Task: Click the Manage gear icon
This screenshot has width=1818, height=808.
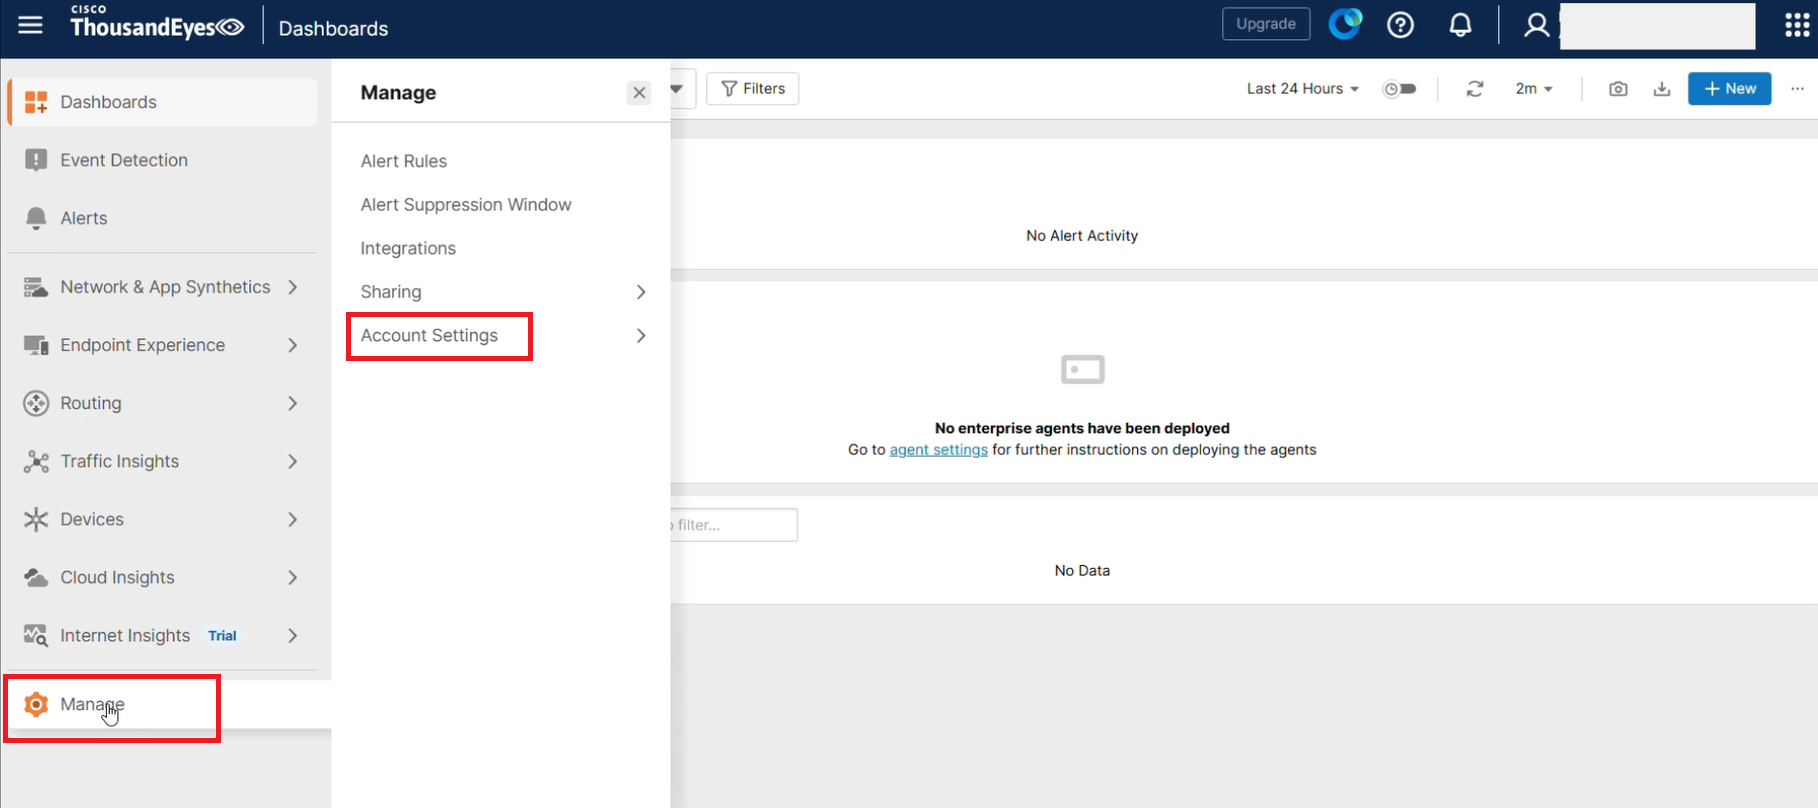Action: click(x=36, y=704)
